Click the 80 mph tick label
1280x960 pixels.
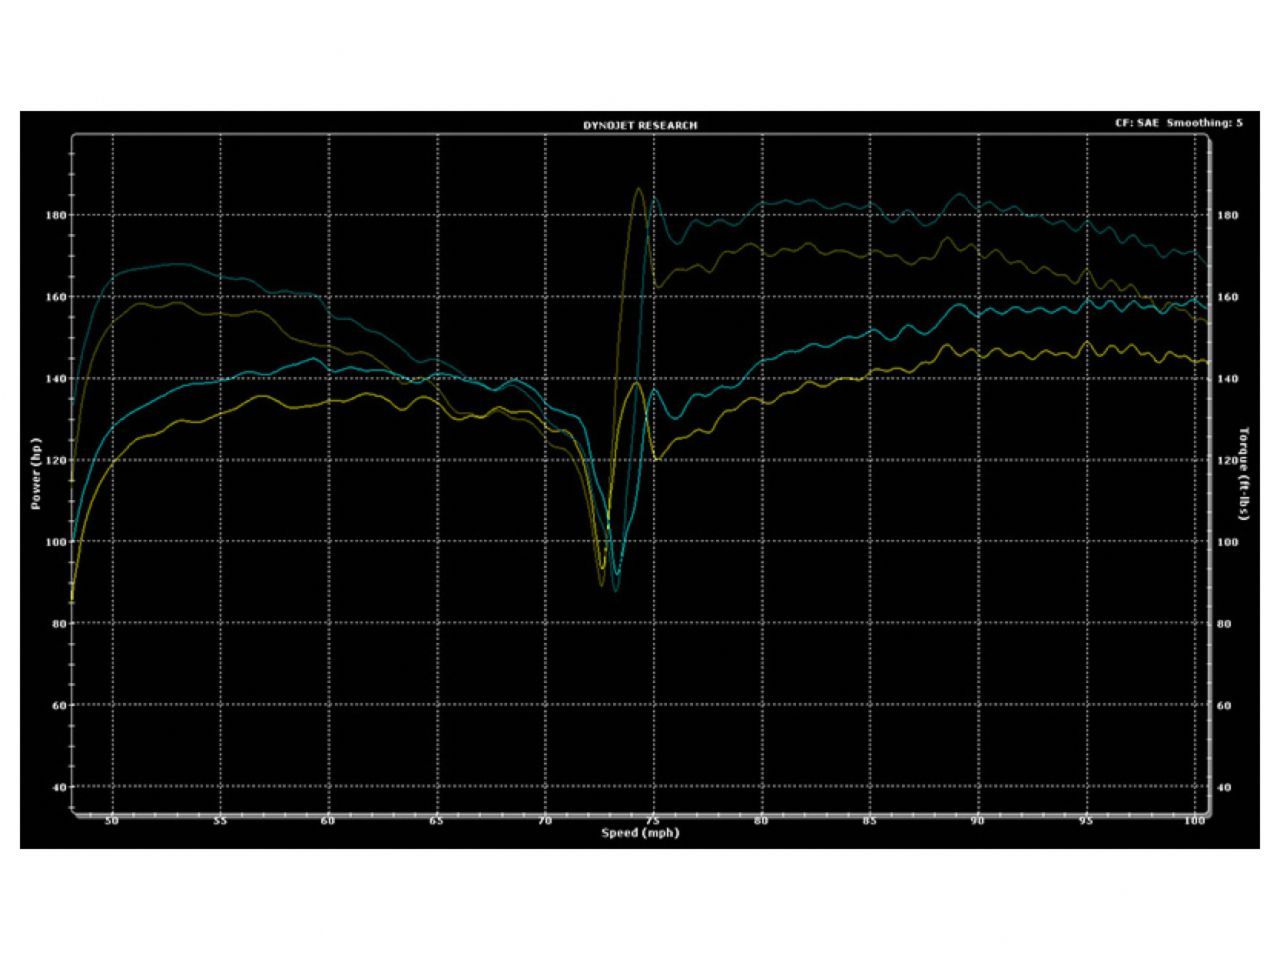click(761, 821)
